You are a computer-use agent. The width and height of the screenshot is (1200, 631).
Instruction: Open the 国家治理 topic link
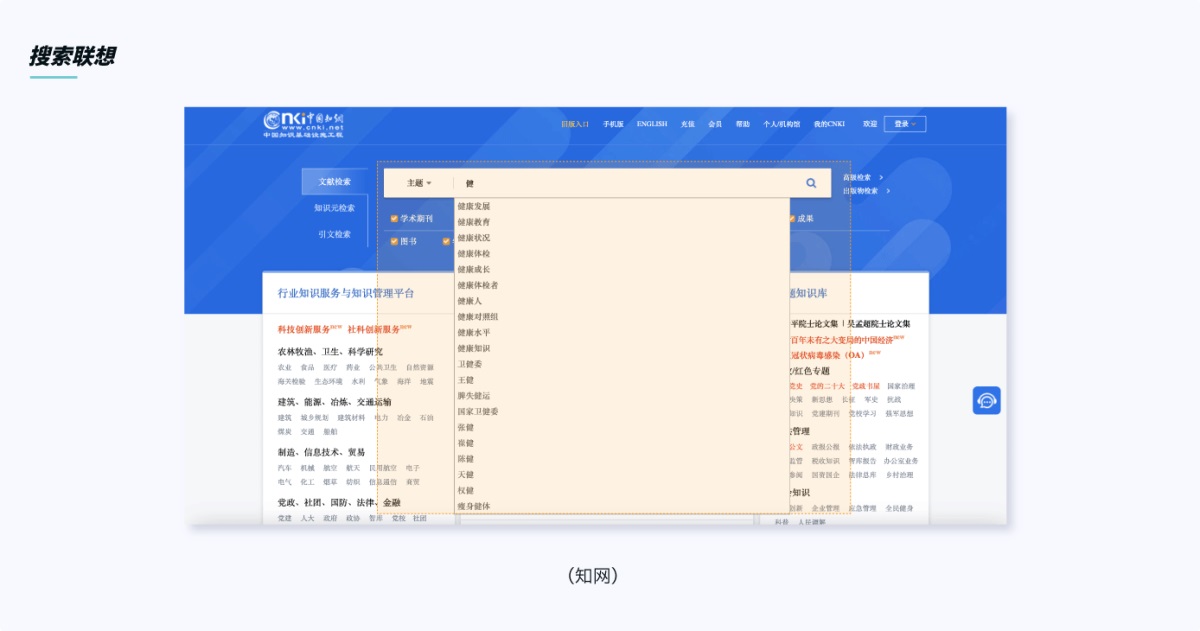901,386
